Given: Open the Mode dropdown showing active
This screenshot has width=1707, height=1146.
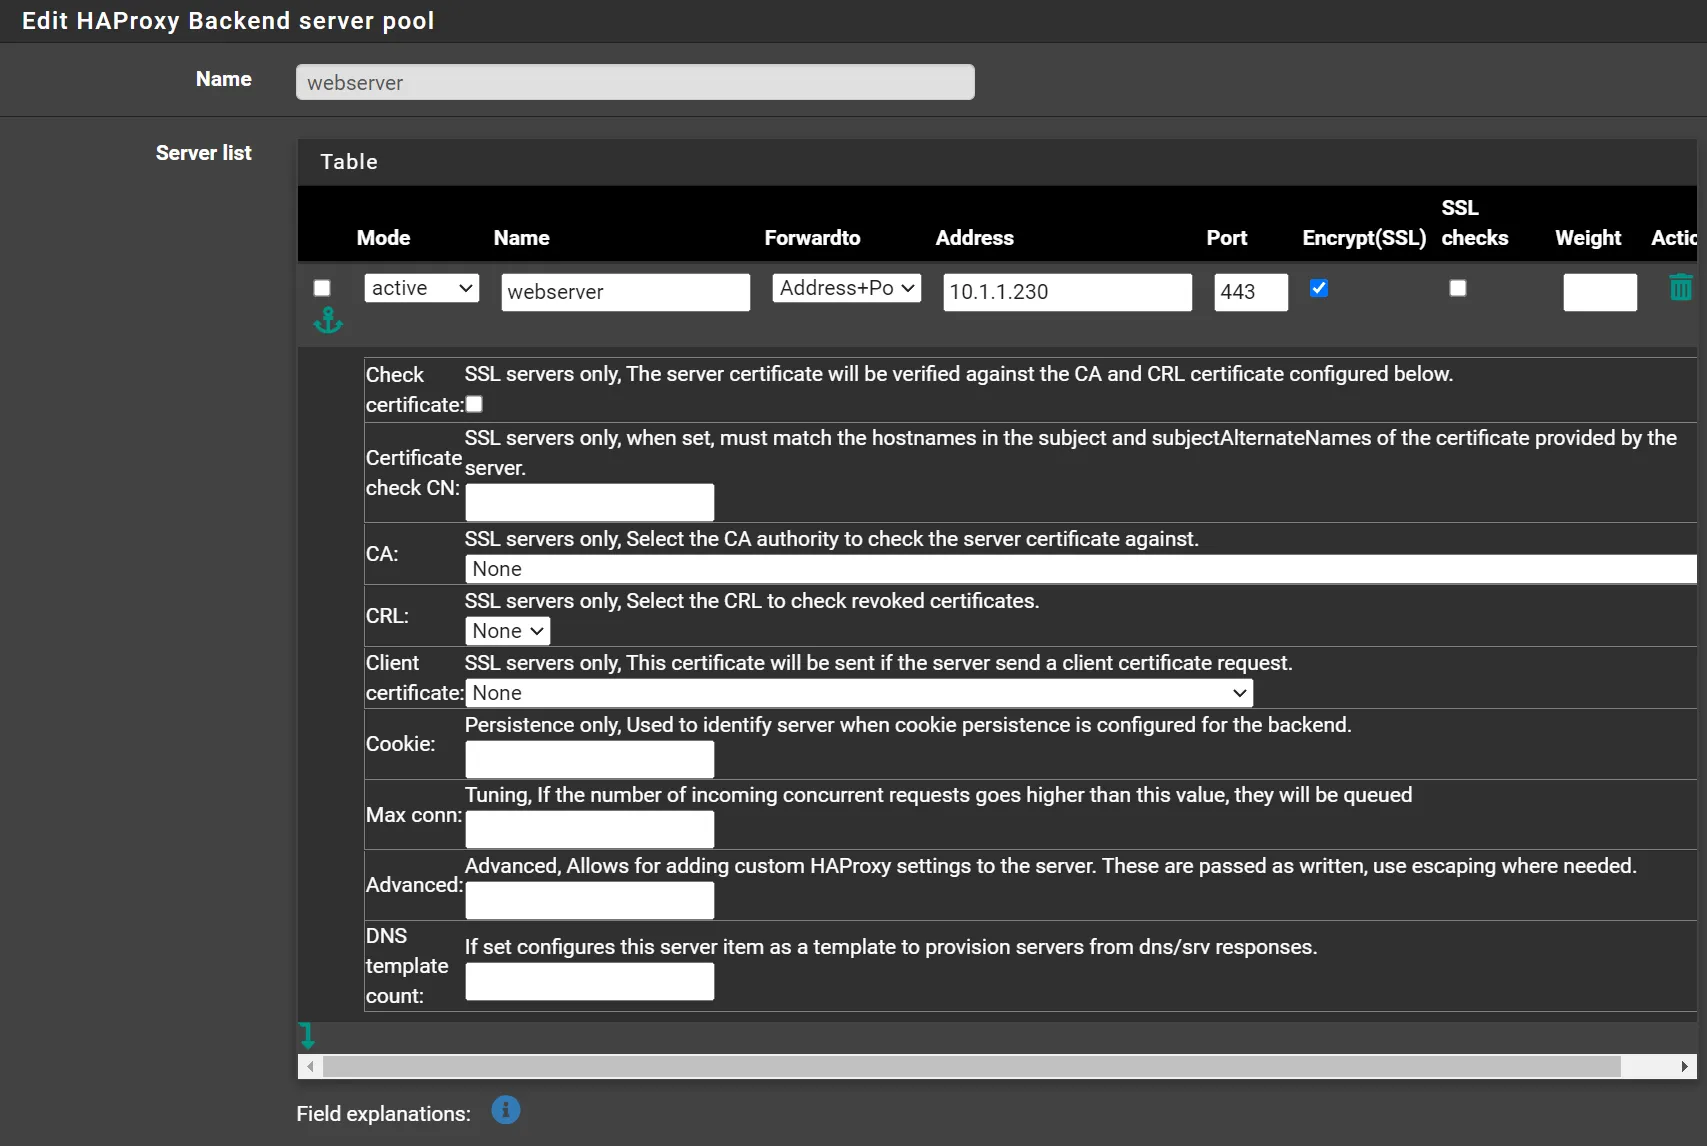Looking at the screenshot, I should tap(420, 288).
